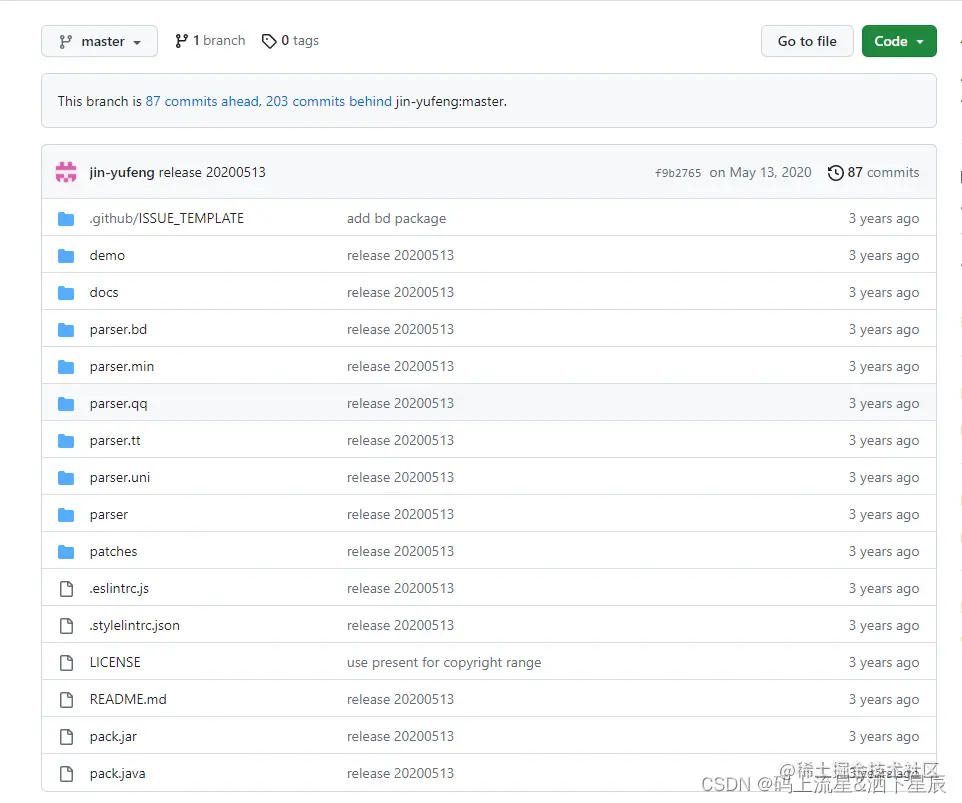This screenshot has height=803, width=962.
Task: Click the 'add bd package' commit message
Action: 396,218
